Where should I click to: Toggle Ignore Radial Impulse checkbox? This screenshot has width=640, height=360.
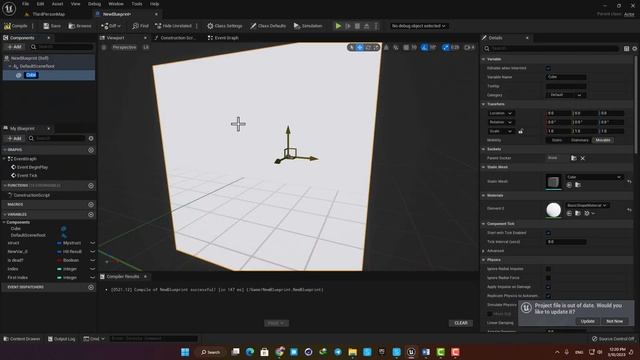click(x=548, y=269)
